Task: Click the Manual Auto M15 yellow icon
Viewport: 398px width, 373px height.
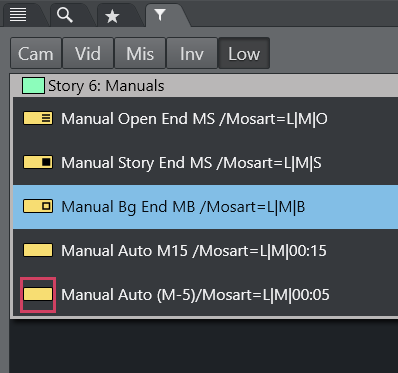Action: pyautogui.click(x=38, y=250)
